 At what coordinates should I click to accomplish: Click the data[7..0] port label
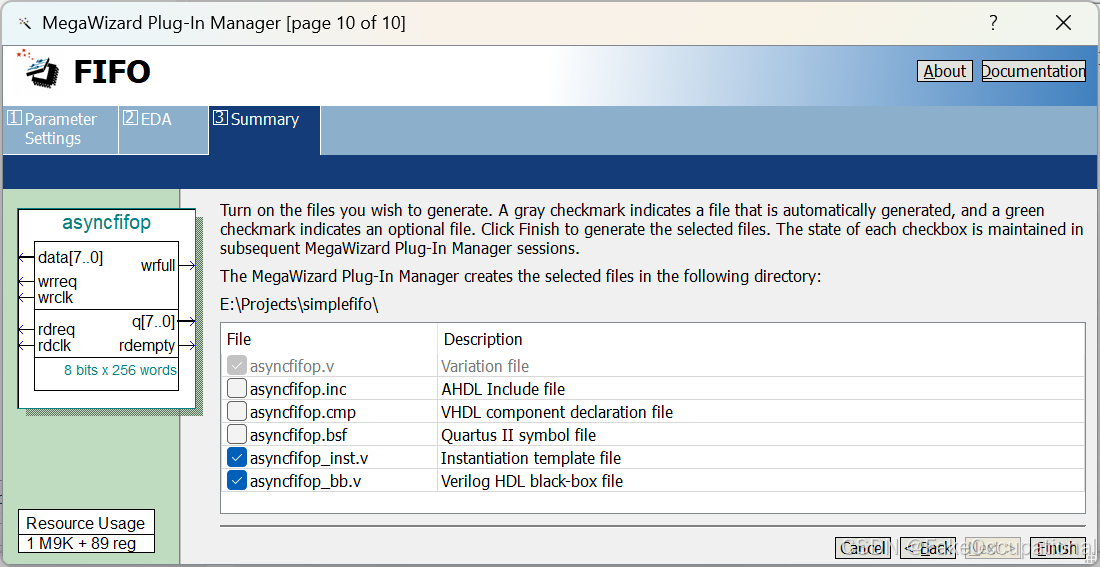click(x=71, y=258)
